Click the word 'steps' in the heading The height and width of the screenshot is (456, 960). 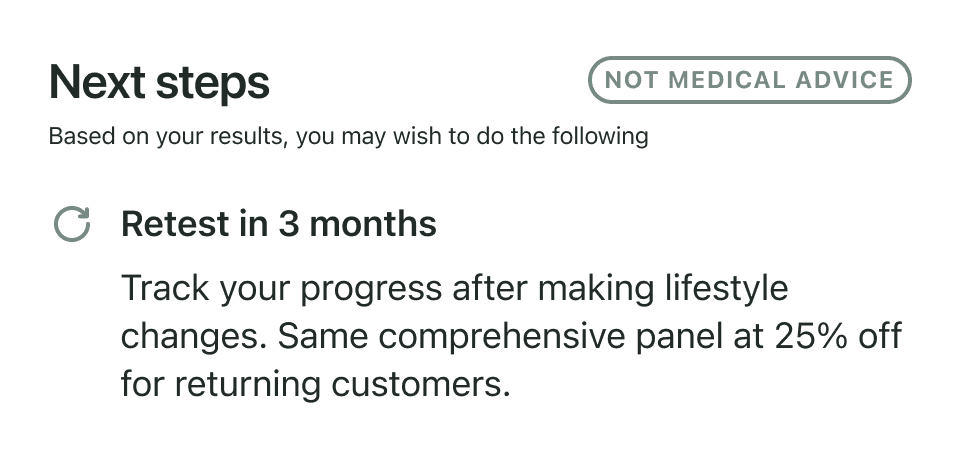[216, 83]
